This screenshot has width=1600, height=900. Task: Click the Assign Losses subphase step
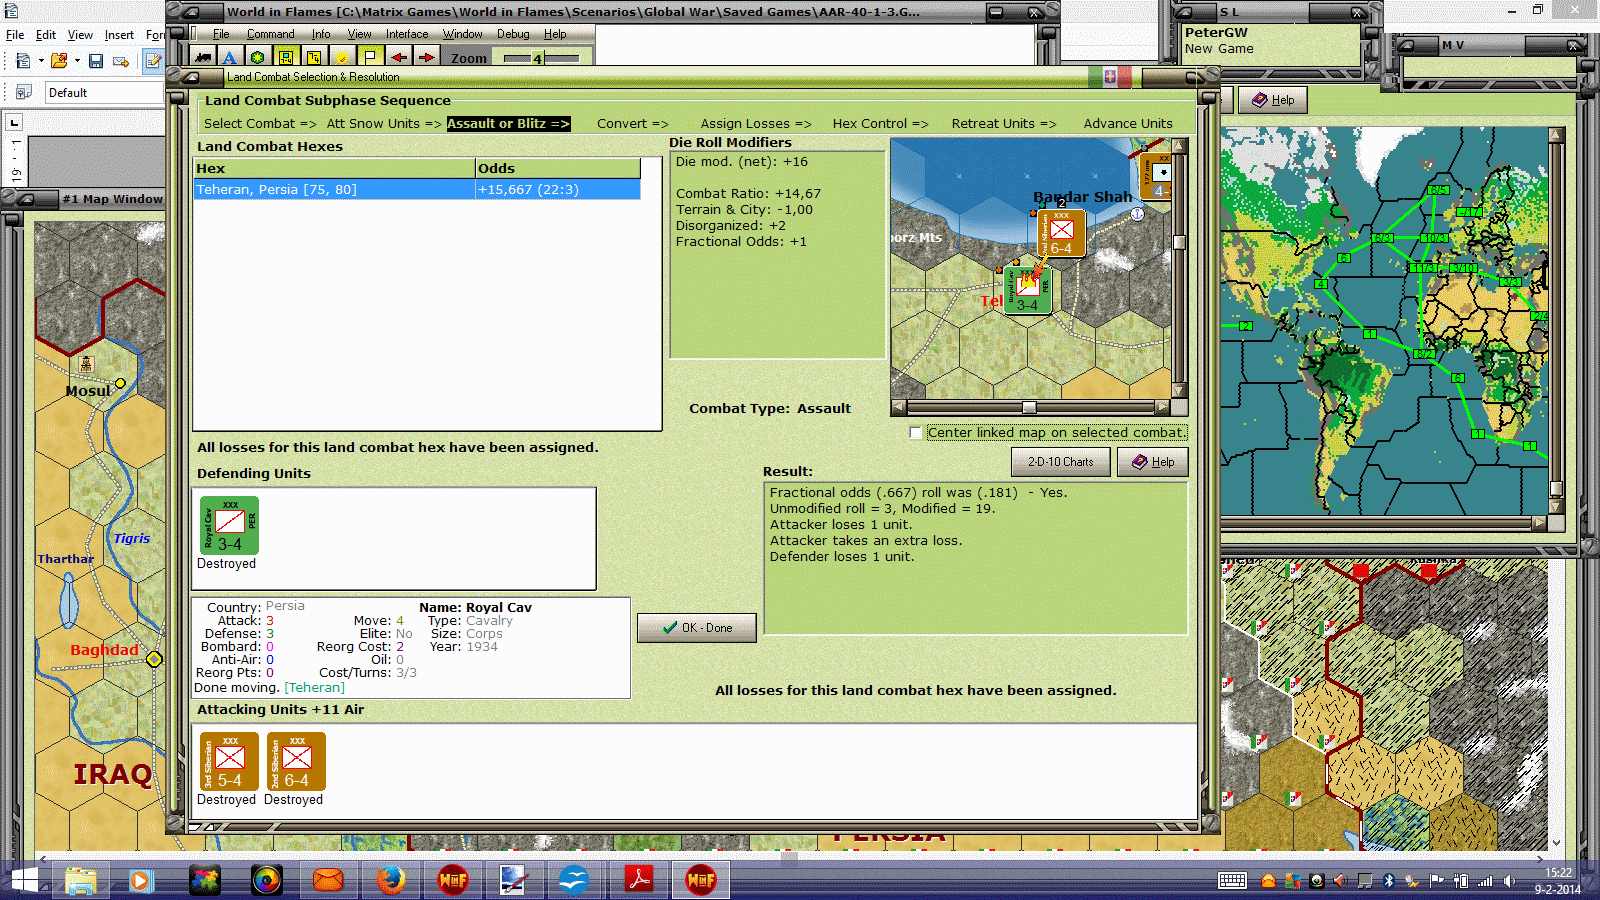756,124
